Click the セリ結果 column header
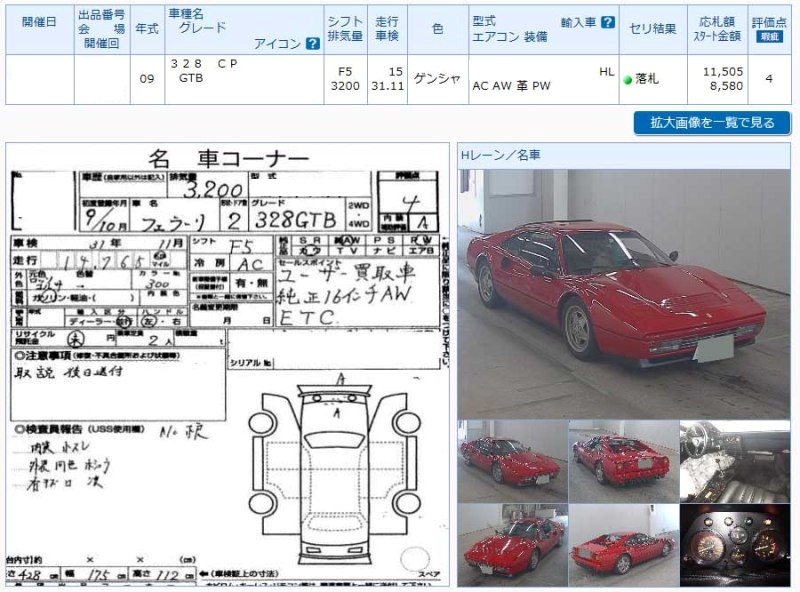Image resolution: width=800 pixels, height=592 pixels. pos(653,29)
